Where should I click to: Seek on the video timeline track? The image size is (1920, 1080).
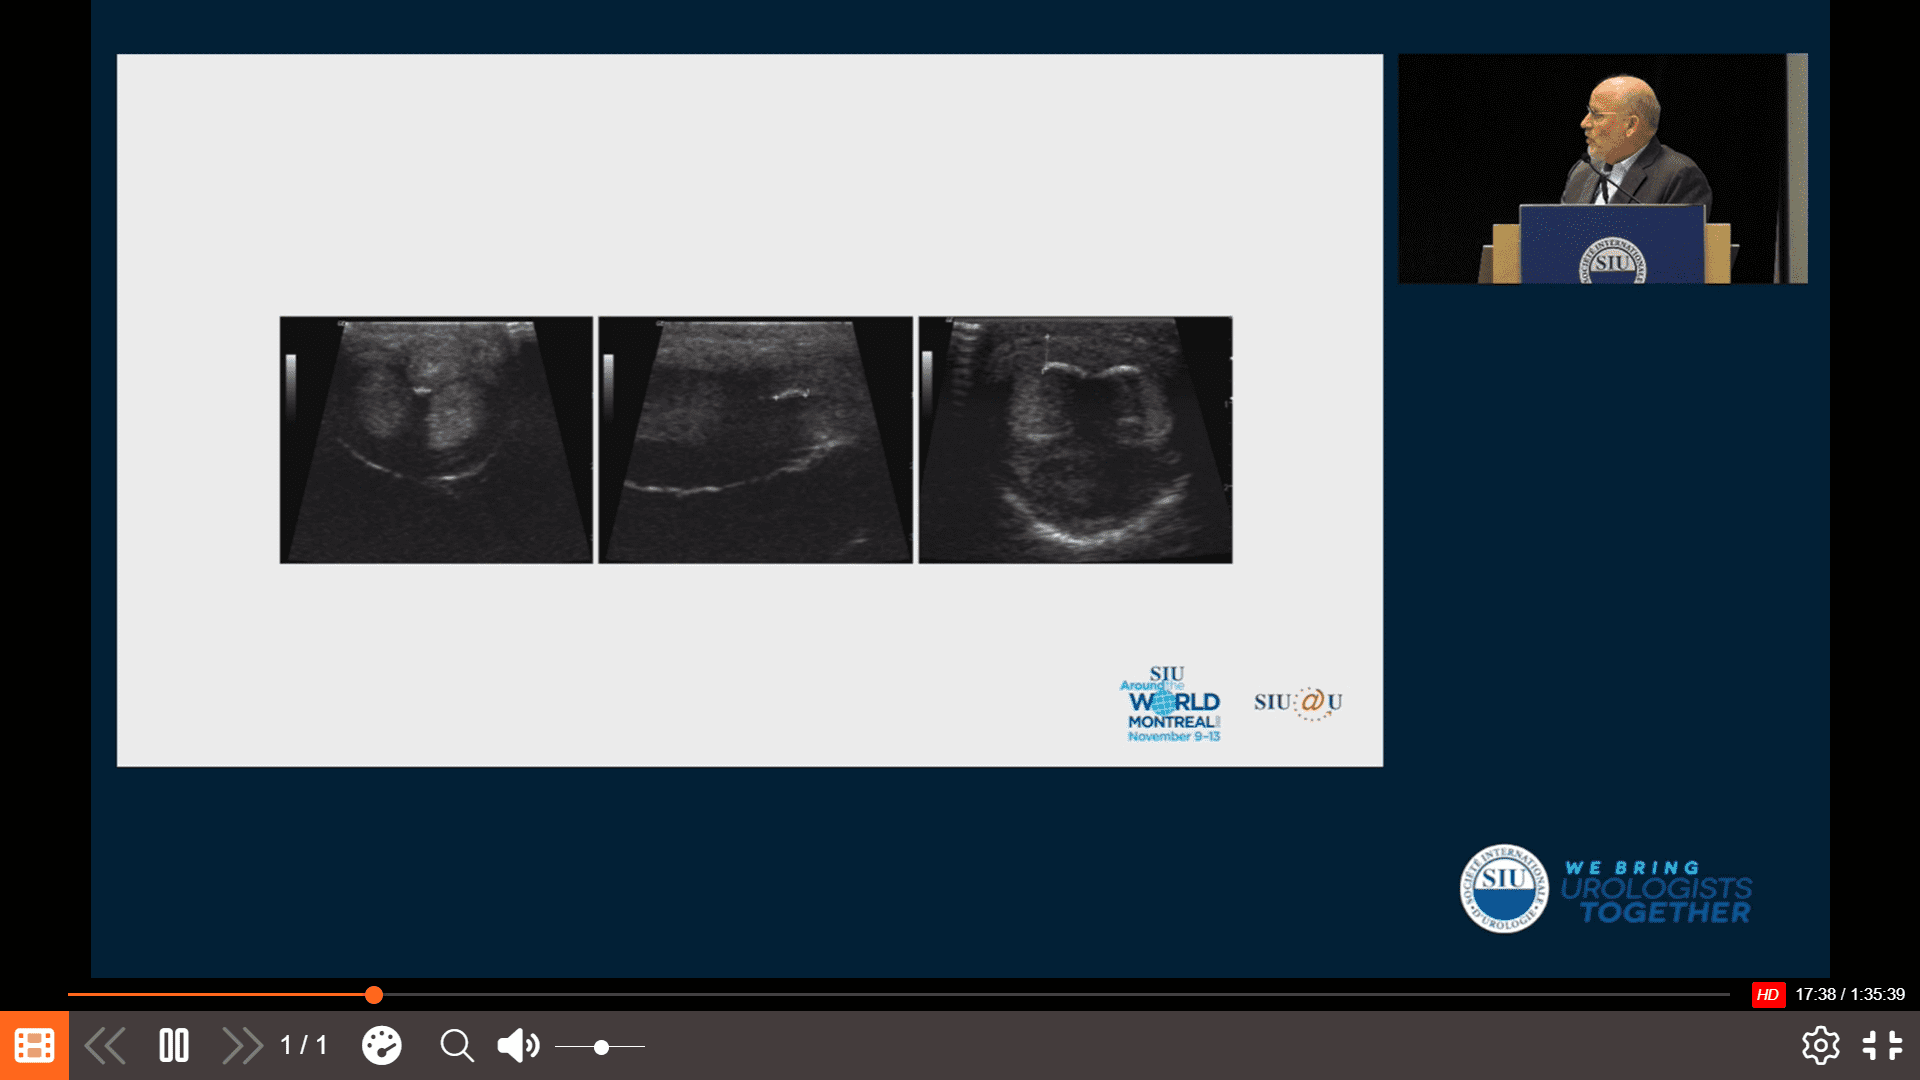tap(899, 994)
